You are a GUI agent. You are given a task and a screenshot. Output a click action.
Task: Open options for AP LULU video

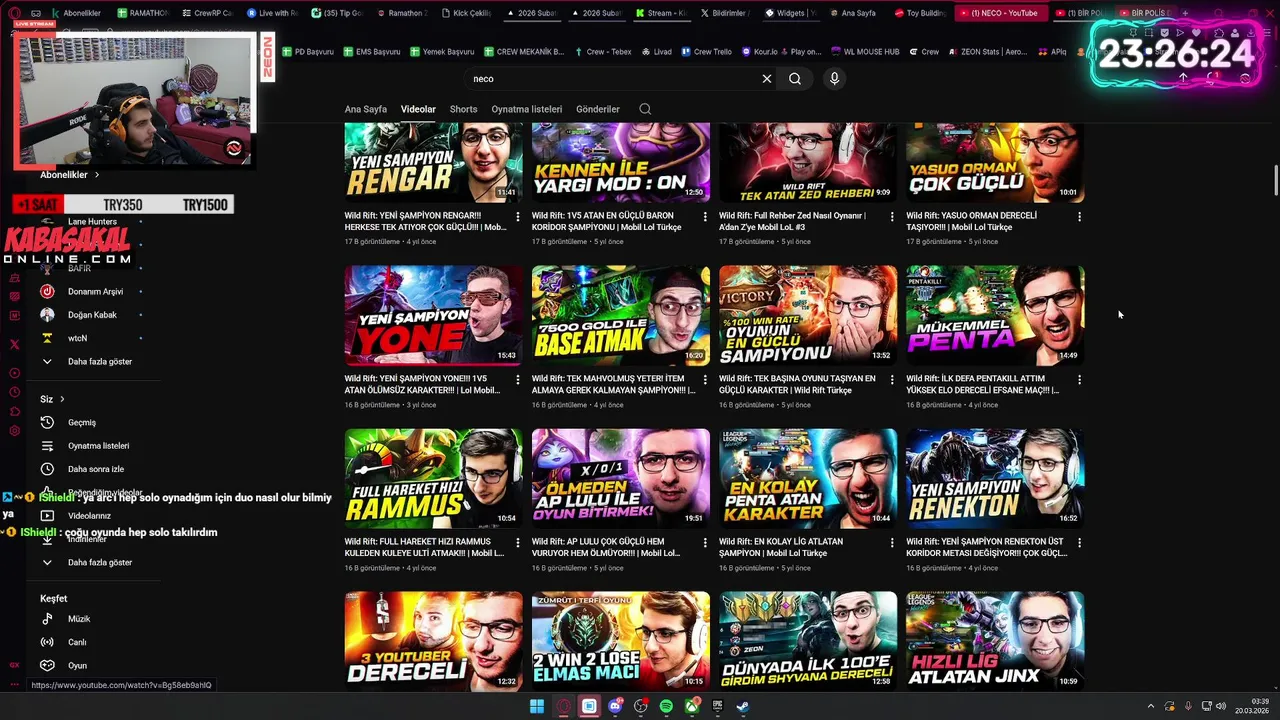pyautogui.click(x=704, y=542)
